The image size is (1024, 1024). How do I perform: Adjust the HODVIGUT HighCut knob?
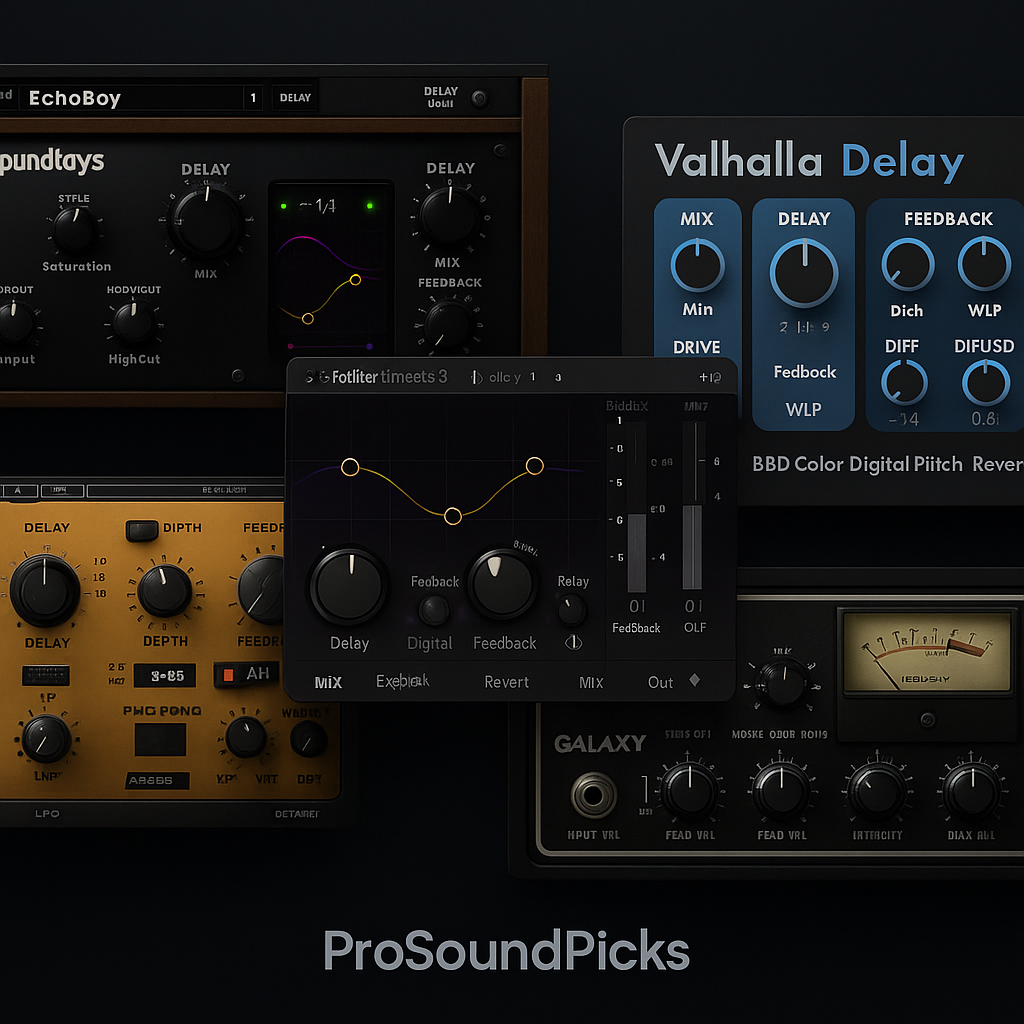tap(133, 322)
